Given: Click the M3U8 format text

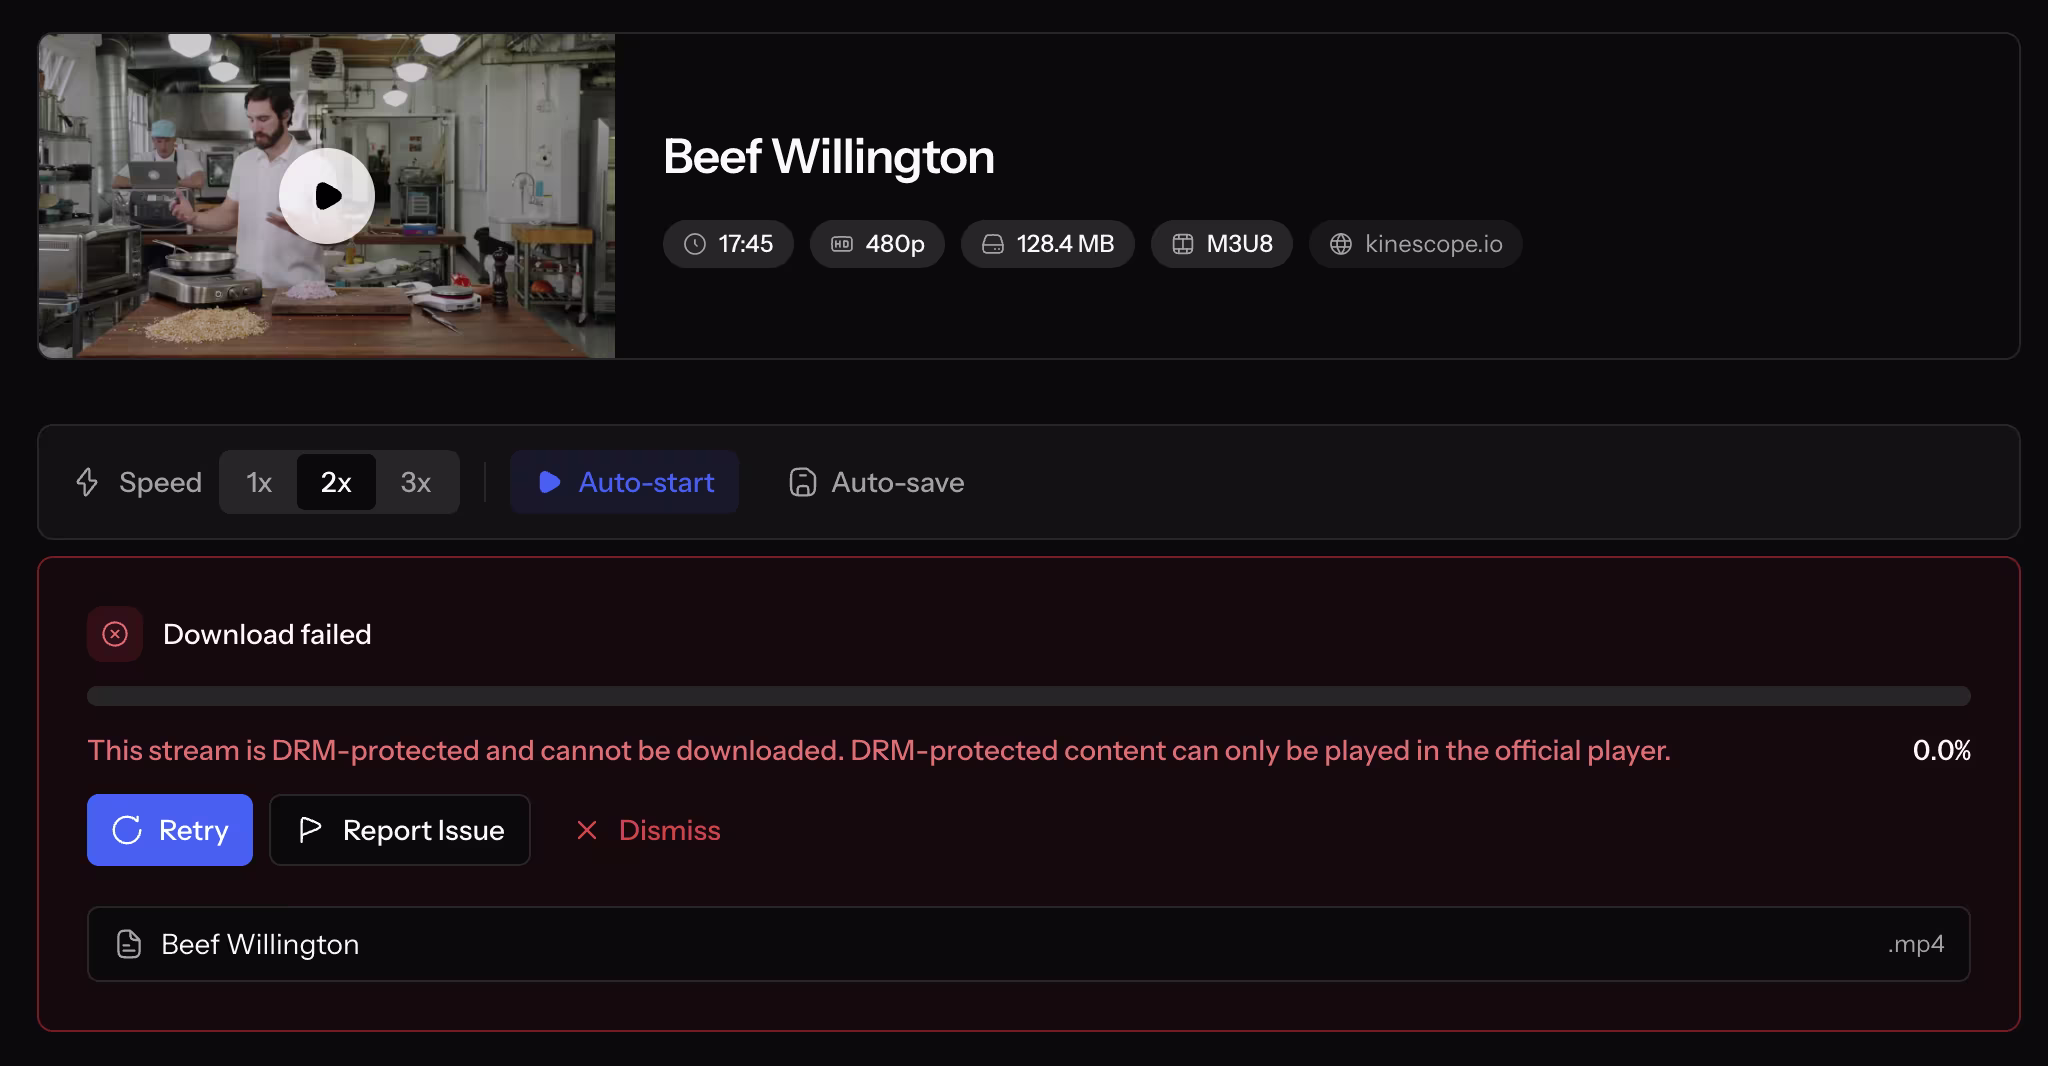Looking at the screenshot, I should (1240, 244).
